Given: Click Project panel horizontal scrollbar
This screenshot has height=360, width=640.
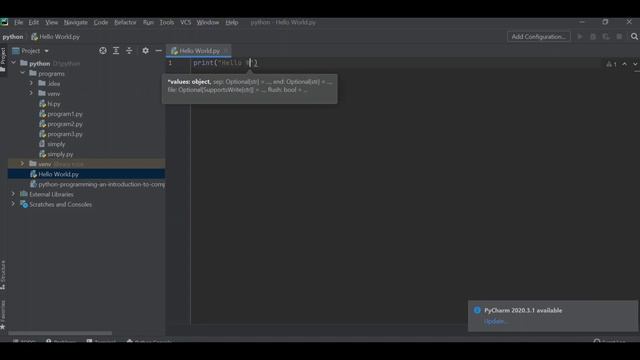Looking at the screenshot, I should pos(60,333).
